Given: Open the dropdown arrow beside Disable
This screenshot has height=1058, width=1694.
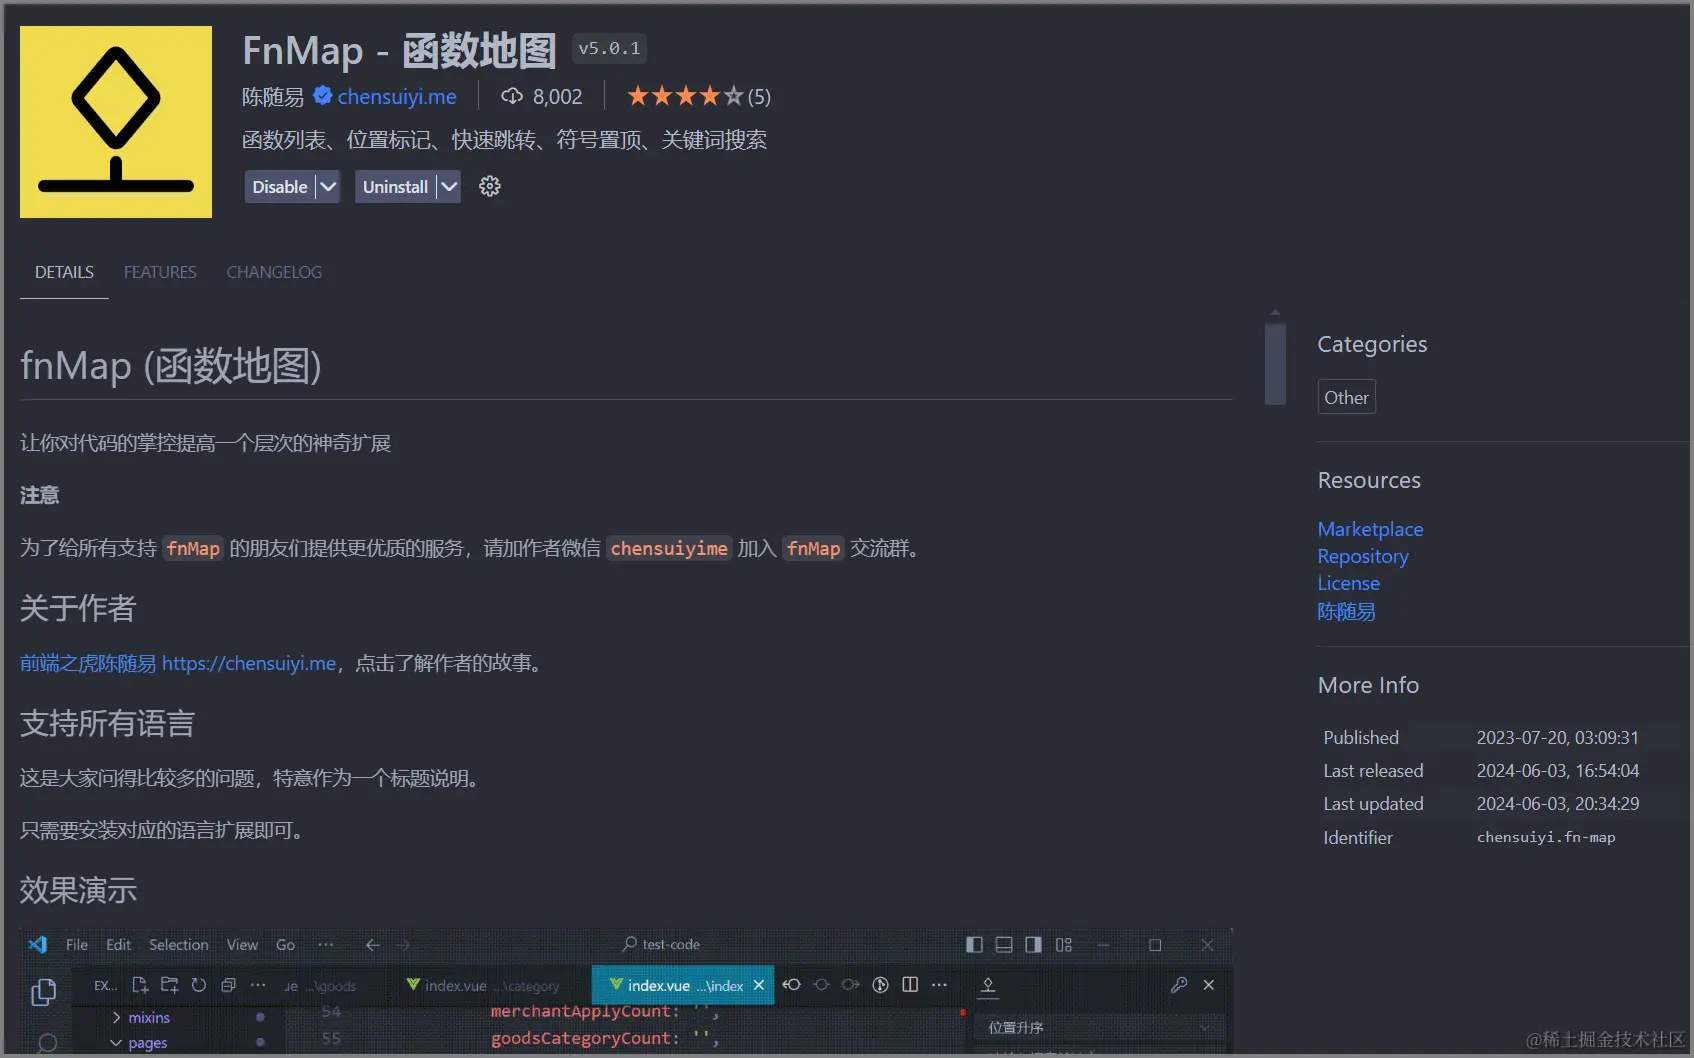Looking at the screenshot, I should [328, 187].
